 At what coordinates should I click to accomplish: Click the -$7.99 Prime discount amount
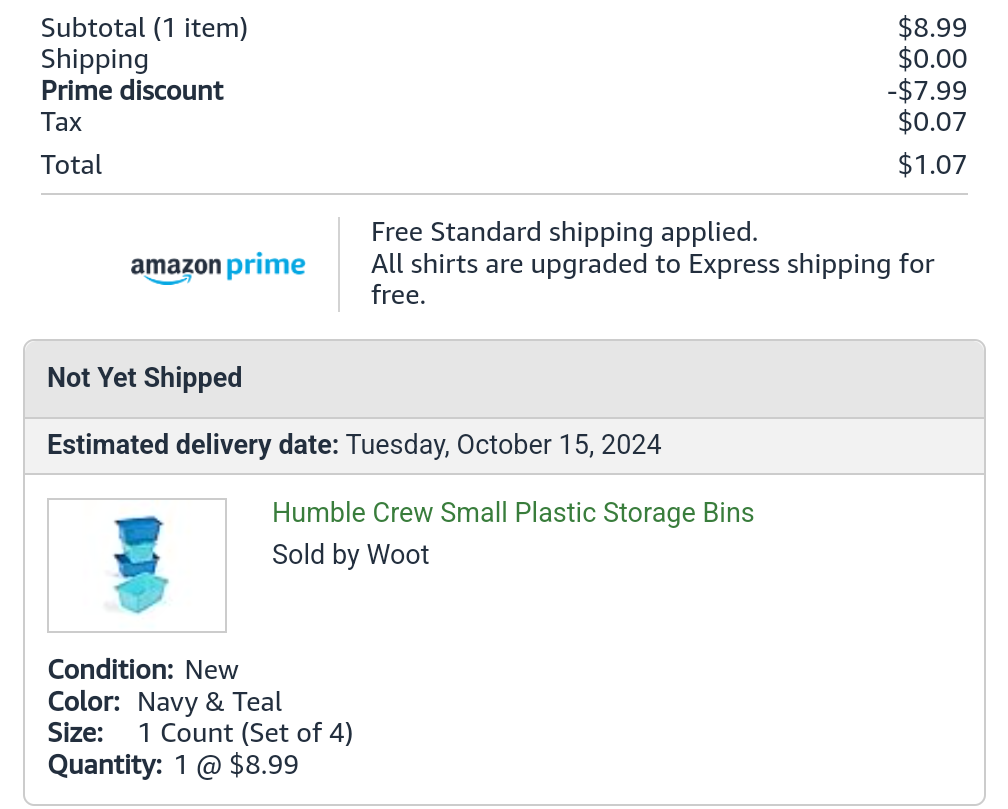point(926,91)
